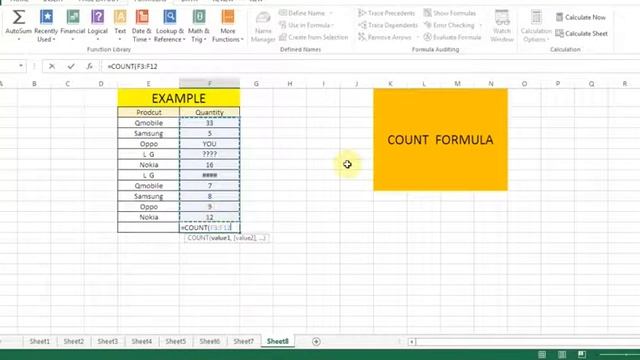This screenshot has width=640, height=360.
Task: Click the EXAMPLE title cell
Action: pos(179,98)
